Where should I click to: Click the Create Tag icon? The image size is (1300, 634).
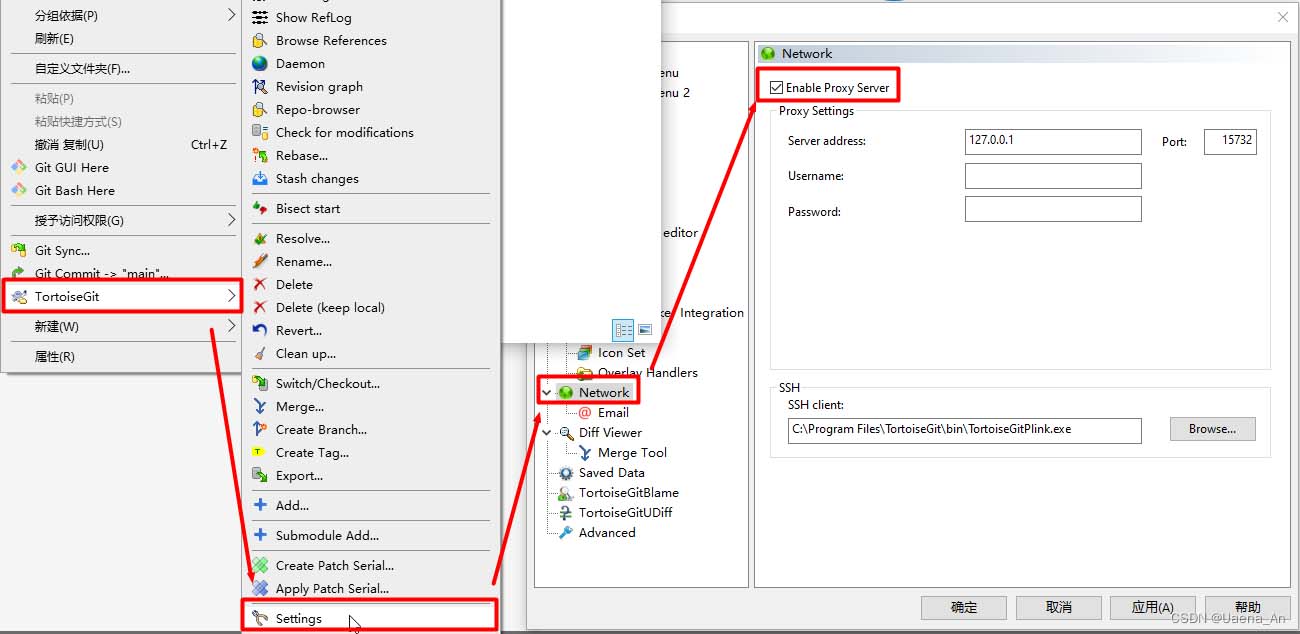pyautogui.click(x=260, y=452)
